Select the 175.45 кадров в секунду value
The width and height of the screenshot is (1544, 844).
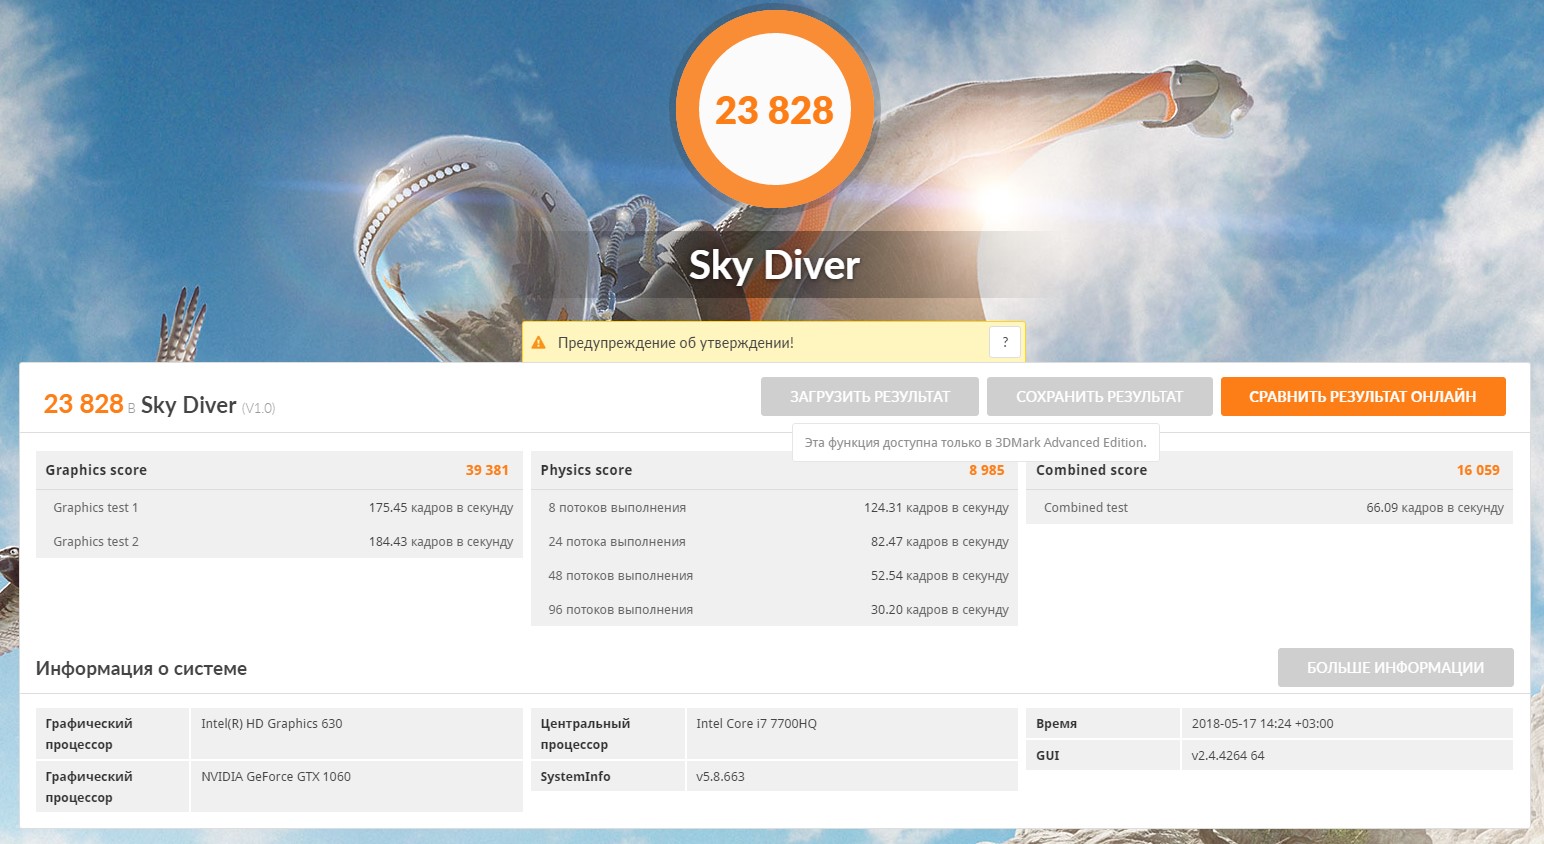(x=441, y=508)
